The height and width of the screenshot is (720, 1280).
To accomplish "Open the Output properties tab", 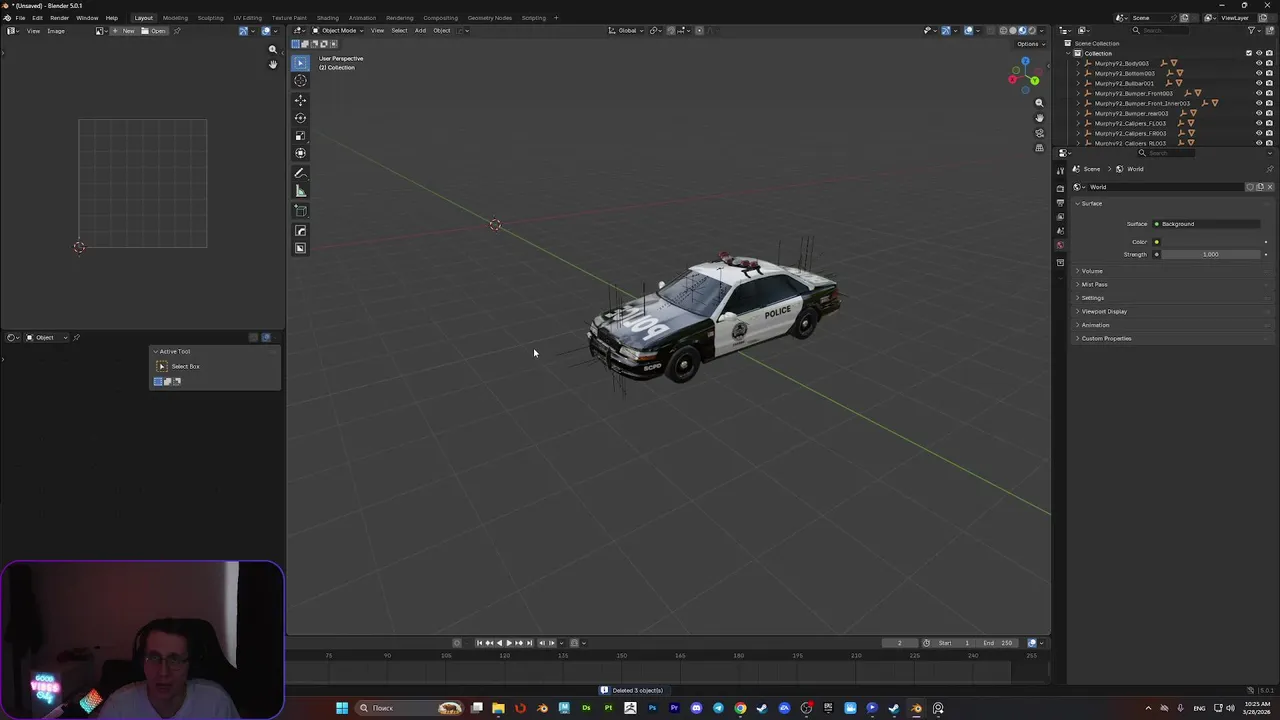I will [1060, 203].
